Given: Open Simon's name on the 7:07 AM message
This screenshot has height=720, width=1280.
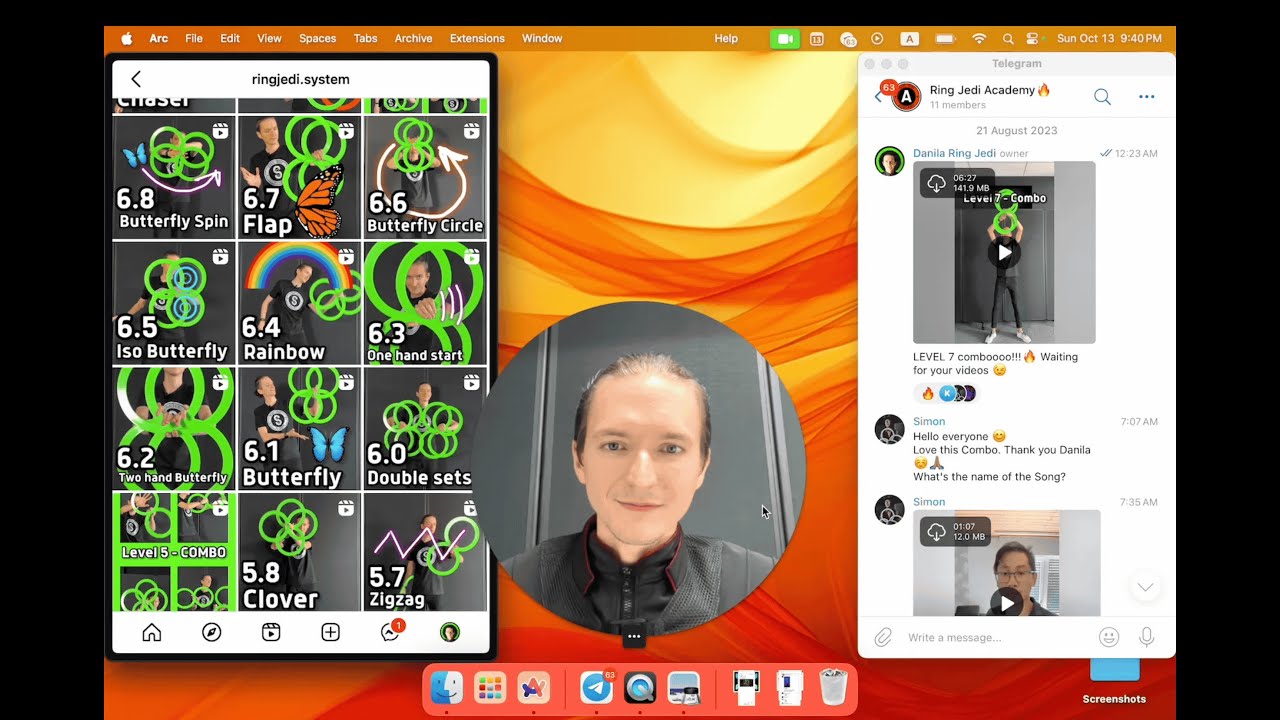Looking at the screenshot, I should [929, 421].
